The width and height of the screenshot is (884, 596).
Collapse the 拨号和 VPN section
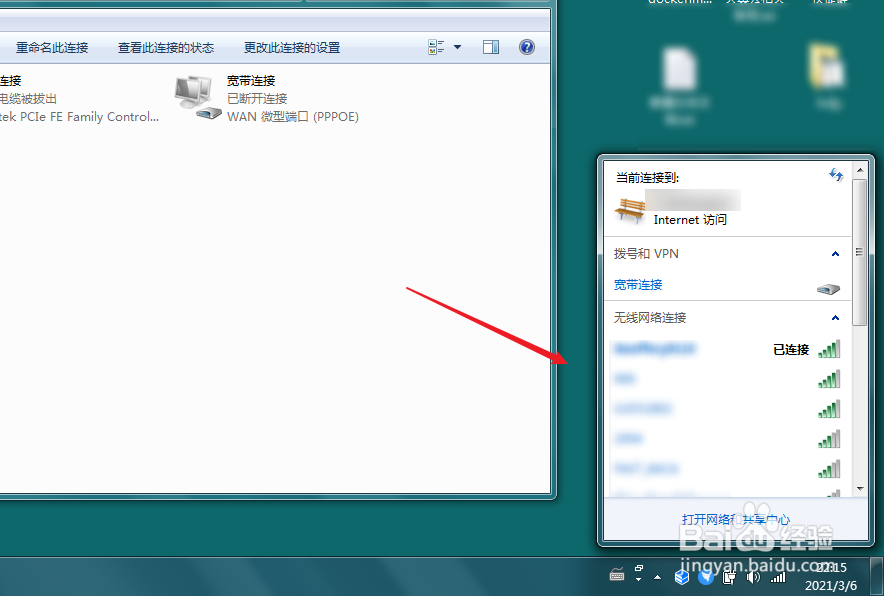(836, 254)
